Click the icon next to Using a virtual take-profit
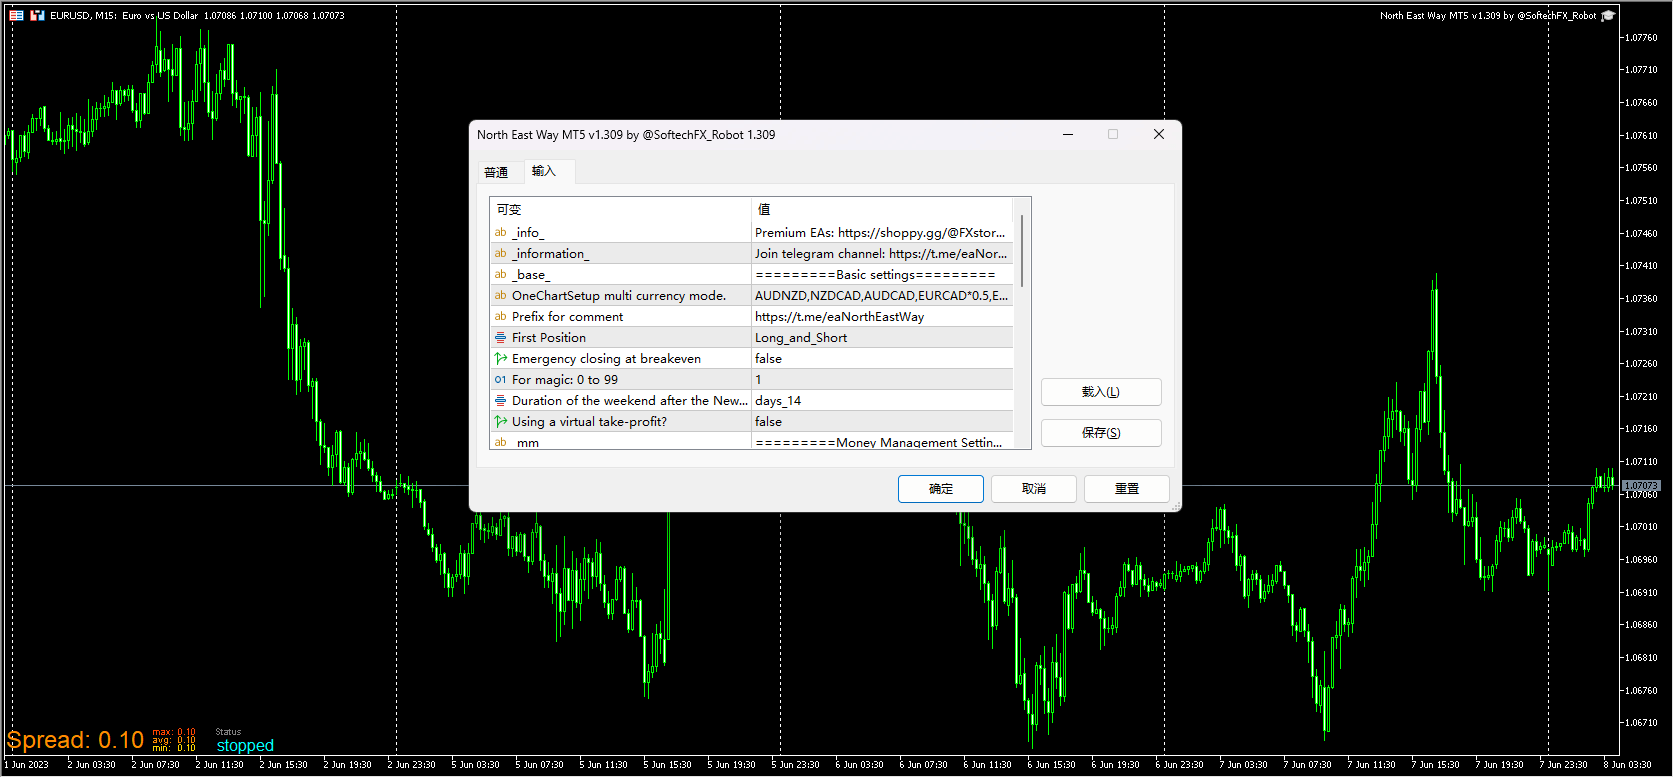 pyautogui.click(x=500, y=422)
